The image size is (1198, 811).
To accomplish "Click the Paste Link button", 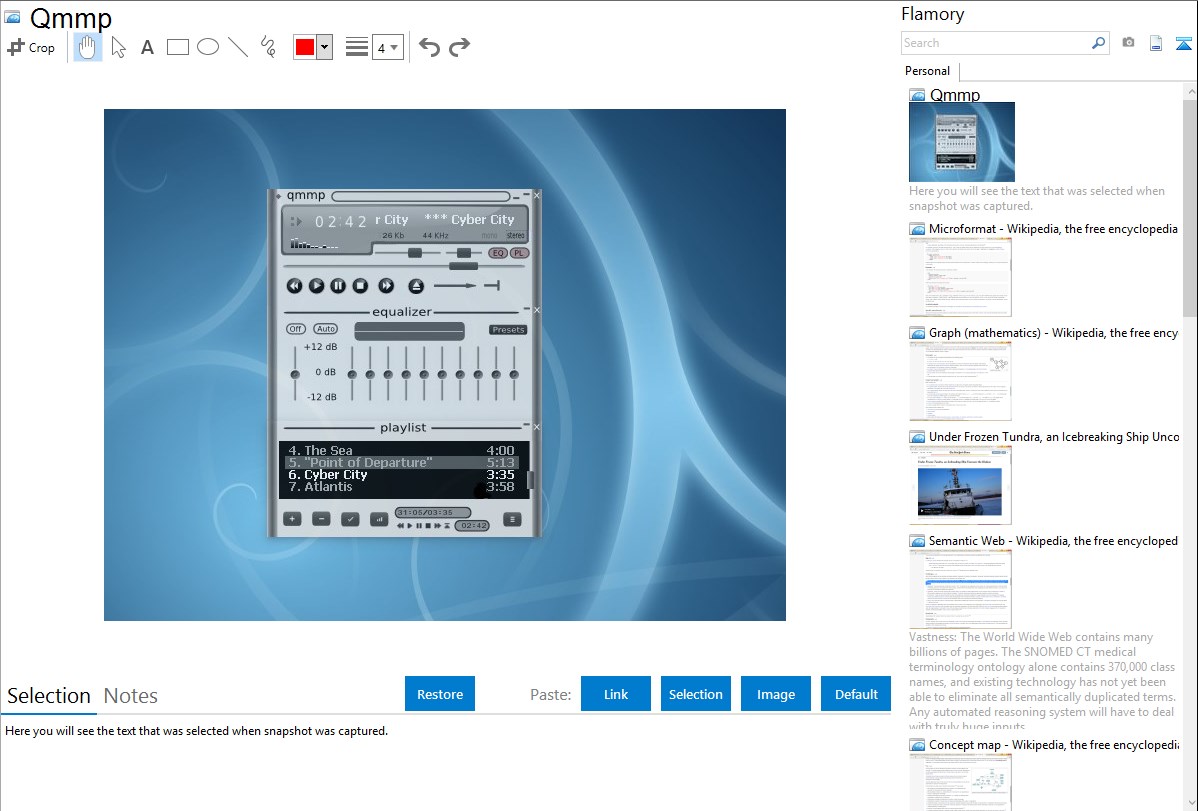I will 616,694.
